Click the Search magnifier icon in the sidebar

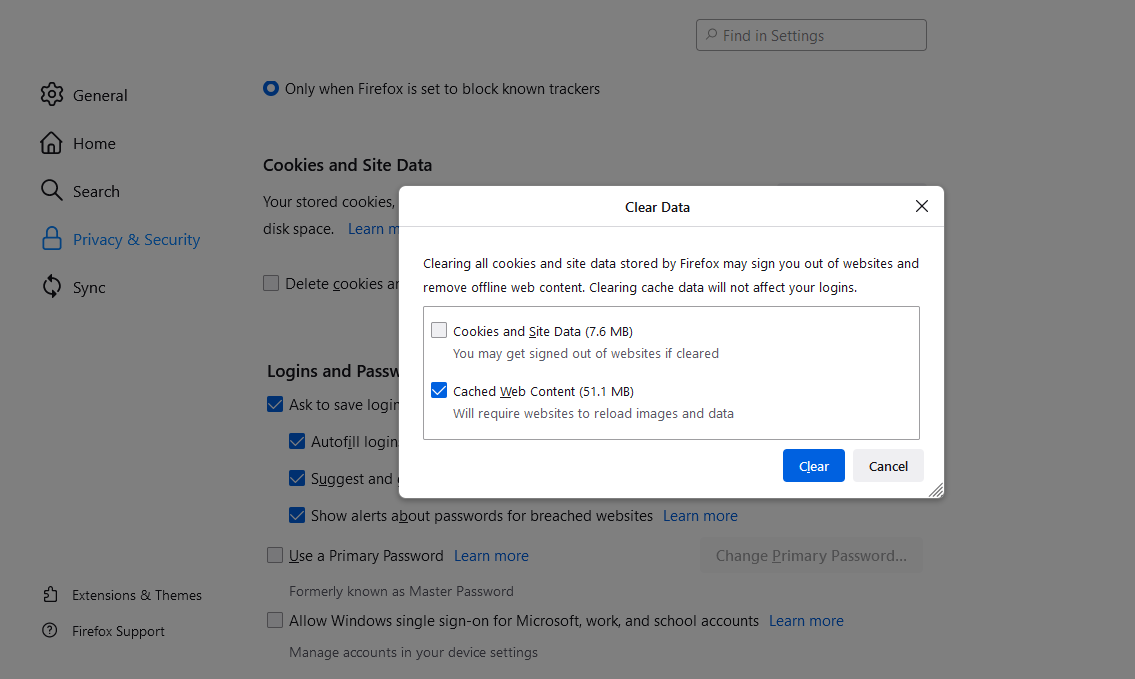click(x=52, y=190)
